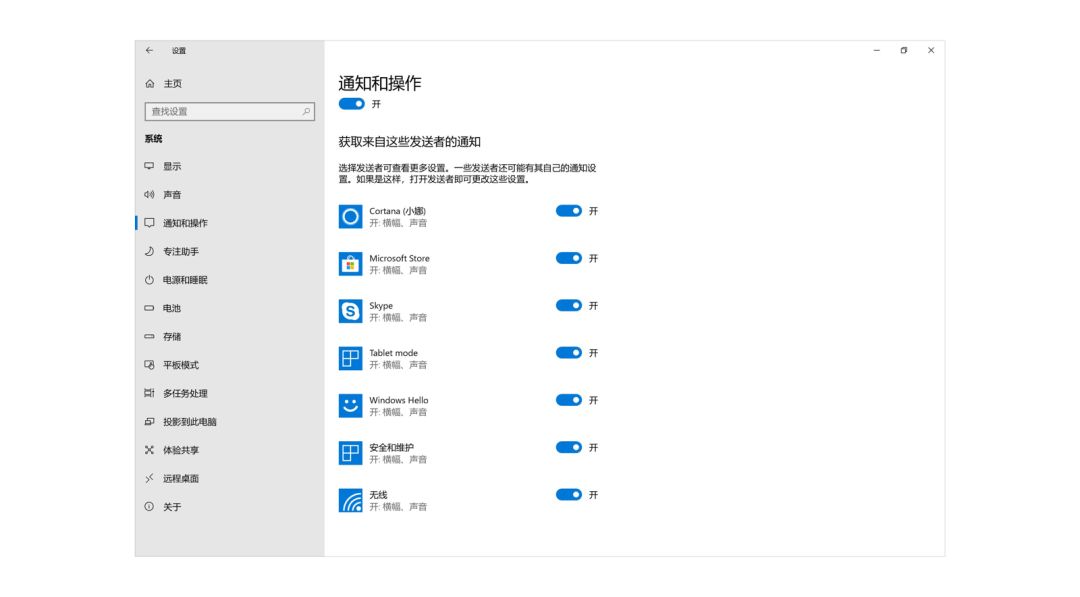Click the 无线 wireless signal icon
This screenshot has width=1080, height=597.
[x=351, y=501]
